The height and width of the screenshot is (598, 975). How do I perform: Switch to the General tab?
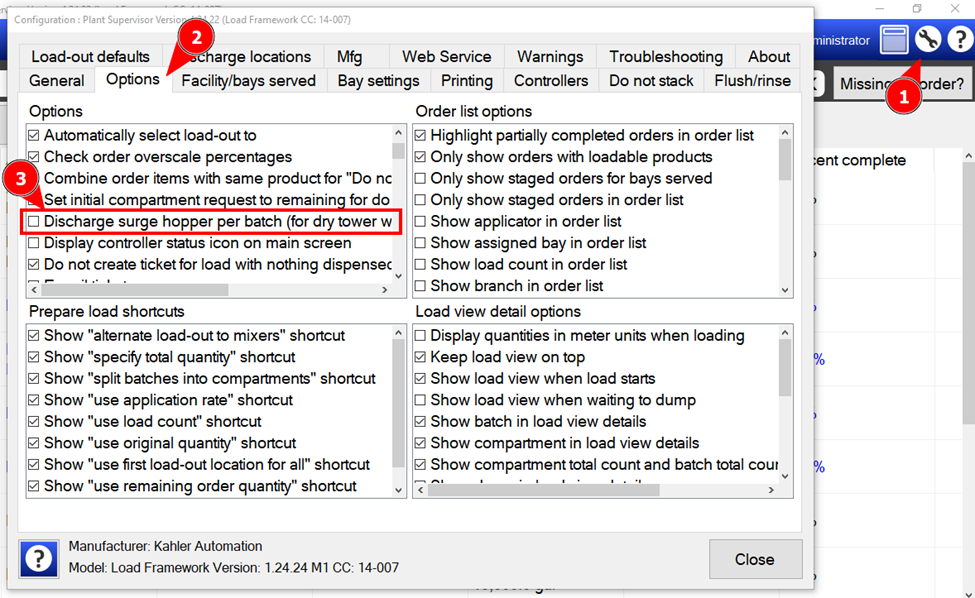pyautogui.click(x=57, y=81)
